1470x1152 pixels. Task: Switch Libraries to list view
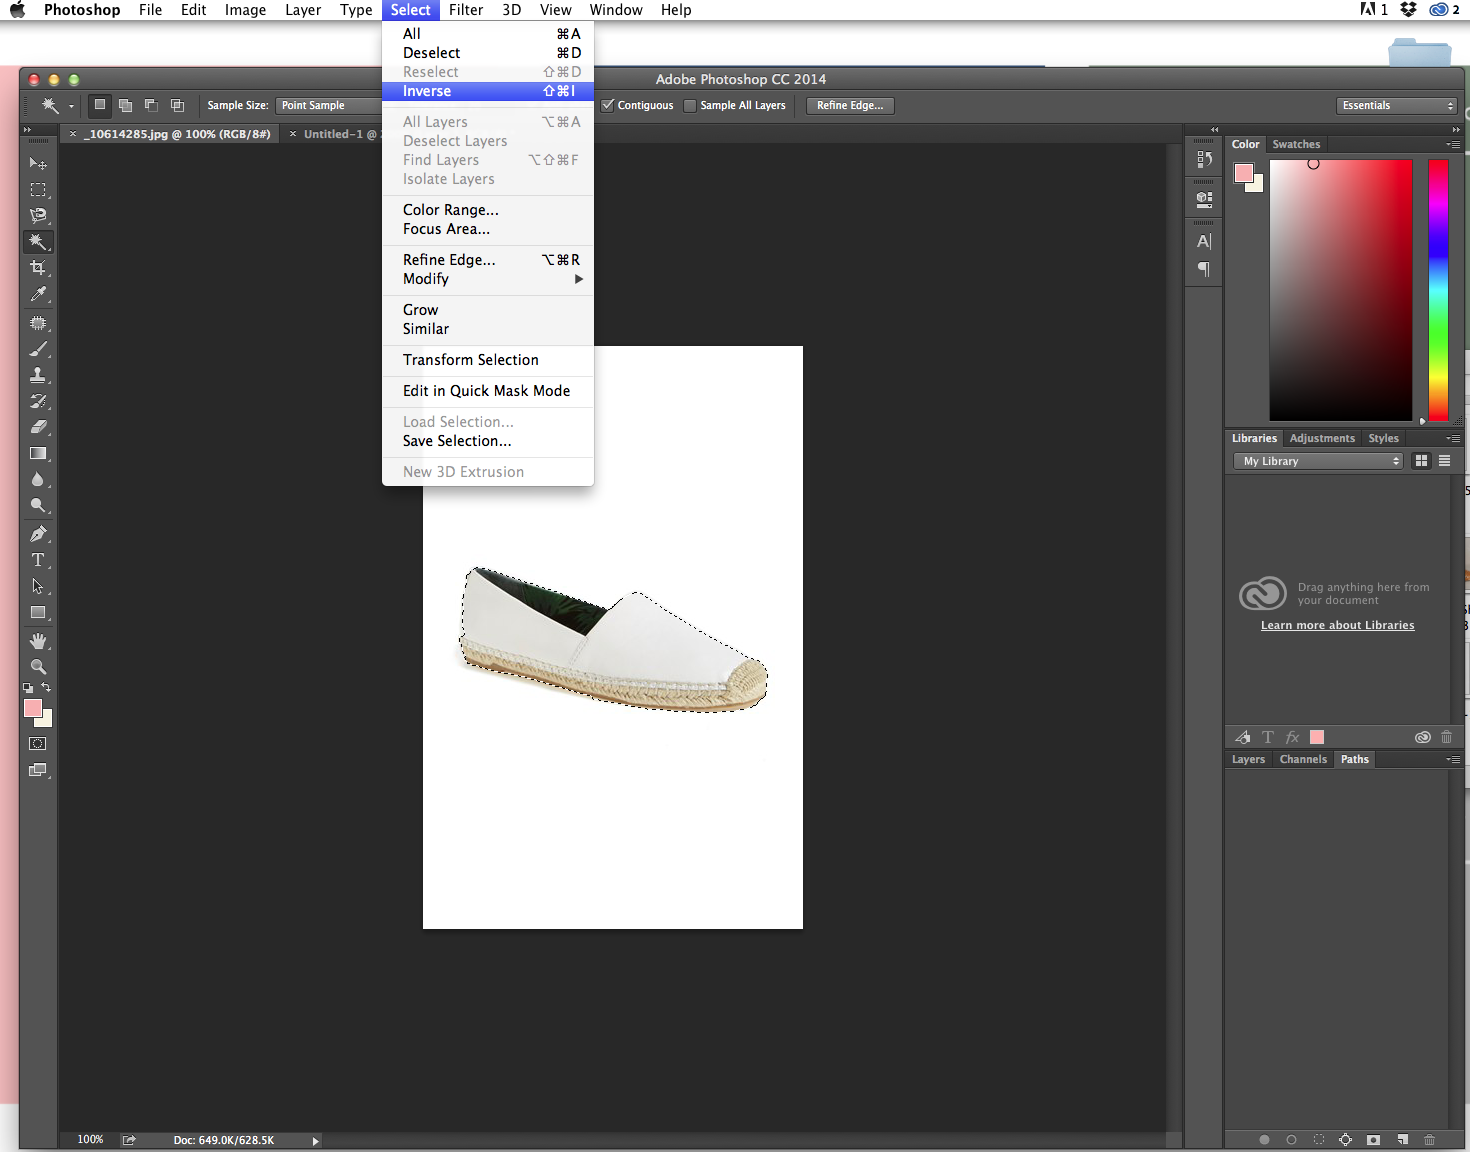(x=1444, y=461)
